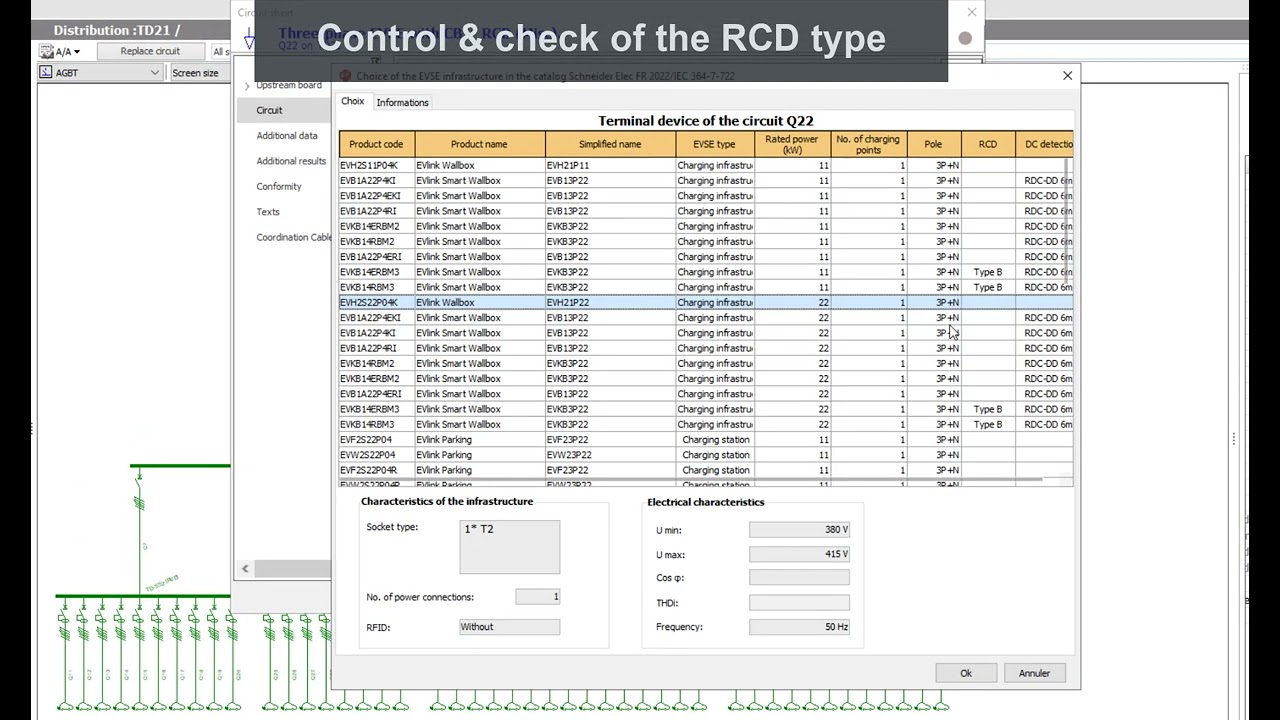This screenshot has width=1280, height=720.
Task: Select Circuit in the Circuit sheet sidebar
Action: point(269,110)
